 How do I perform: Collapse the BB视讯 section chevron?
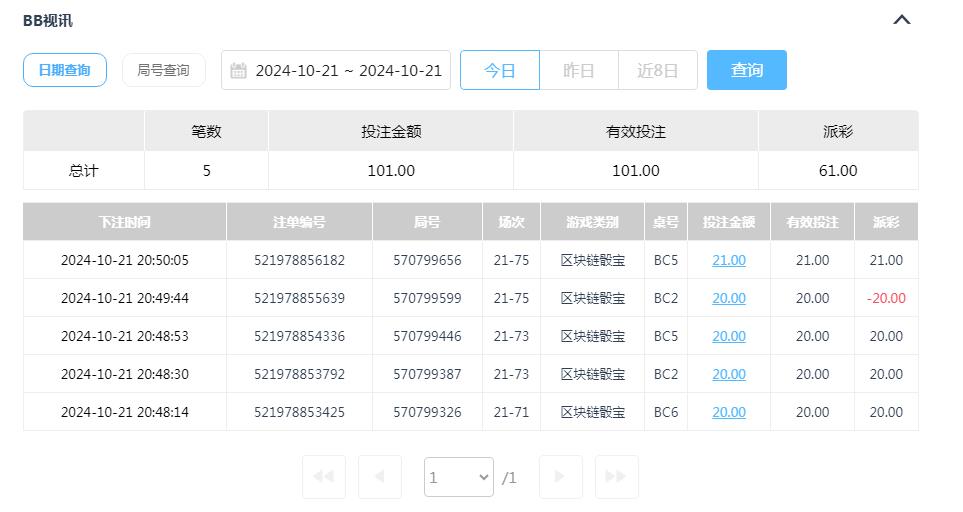[901, 20]
